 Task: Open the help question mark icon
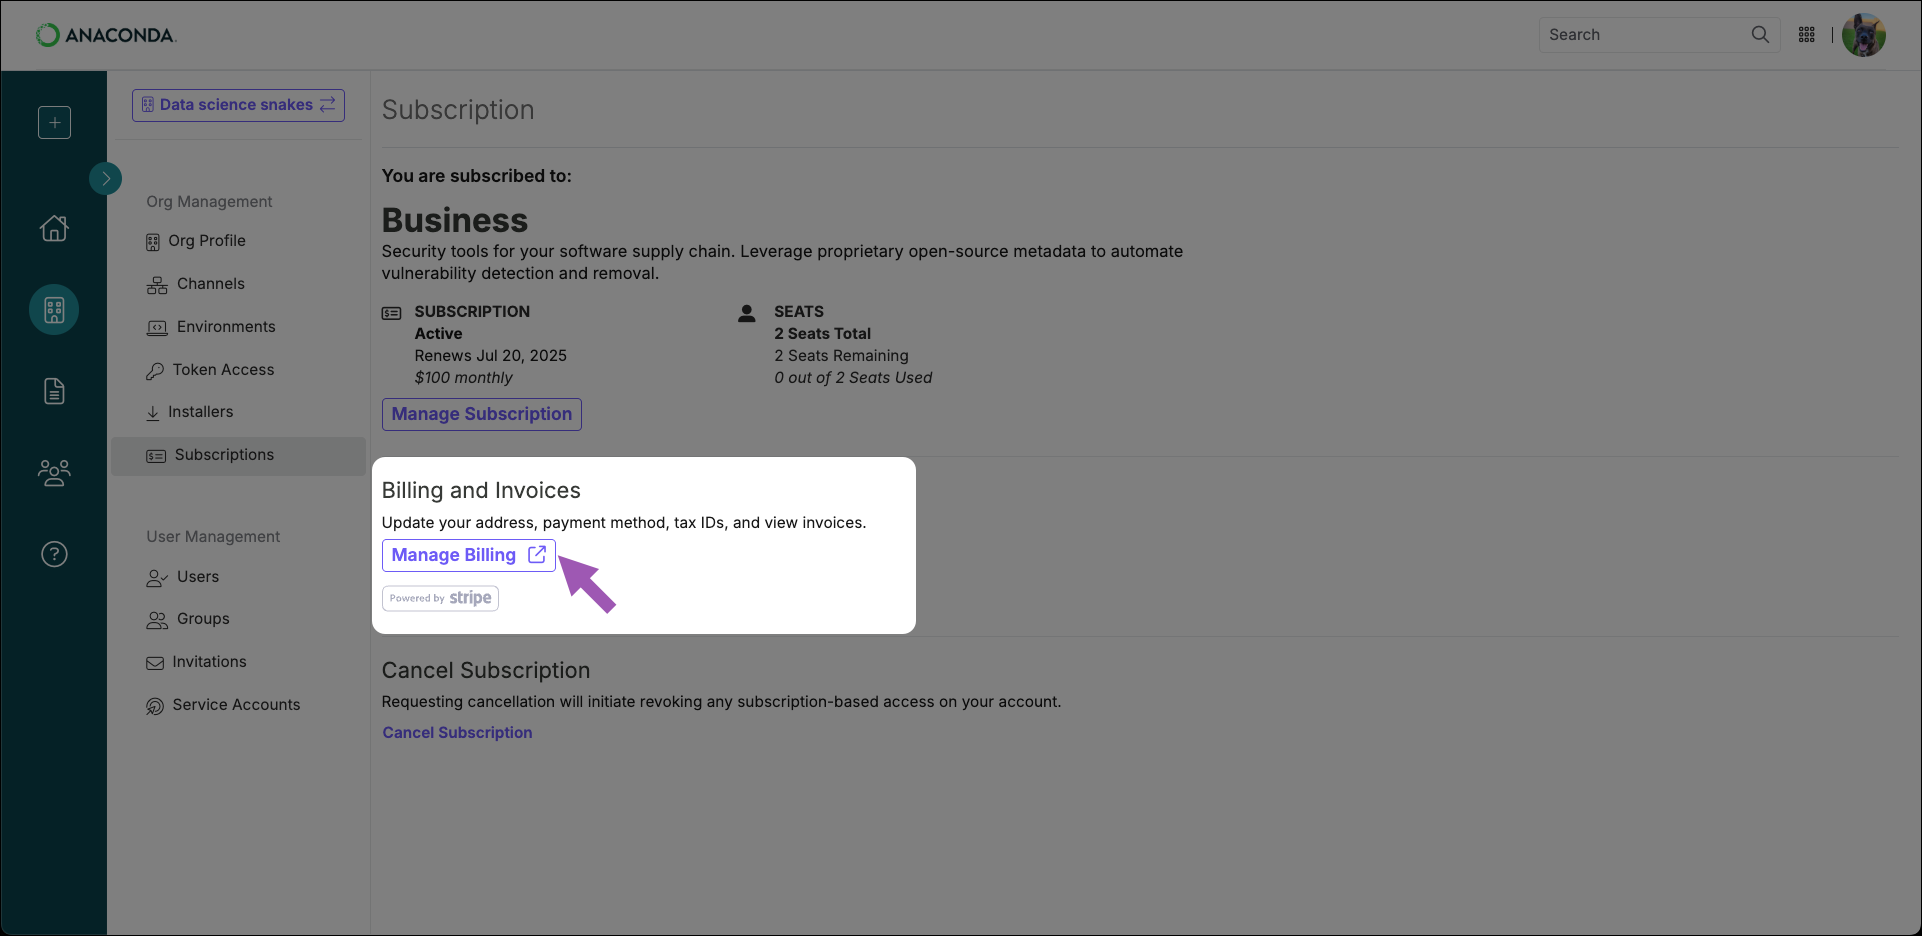[53, 553]
